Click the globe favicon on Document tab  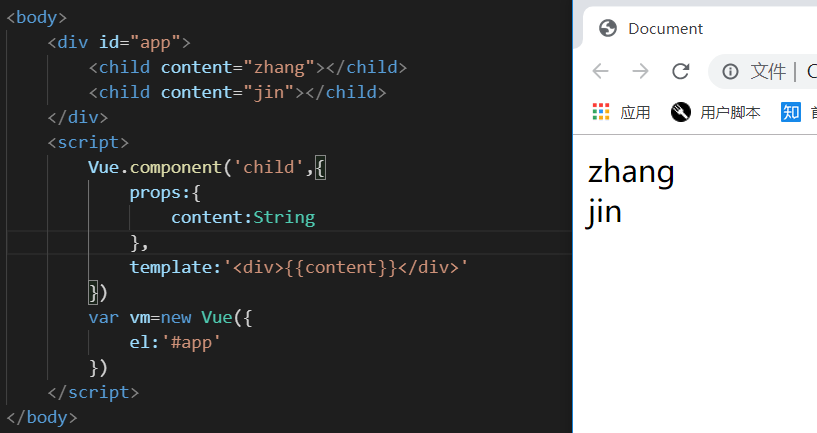(x=608, y=28)
